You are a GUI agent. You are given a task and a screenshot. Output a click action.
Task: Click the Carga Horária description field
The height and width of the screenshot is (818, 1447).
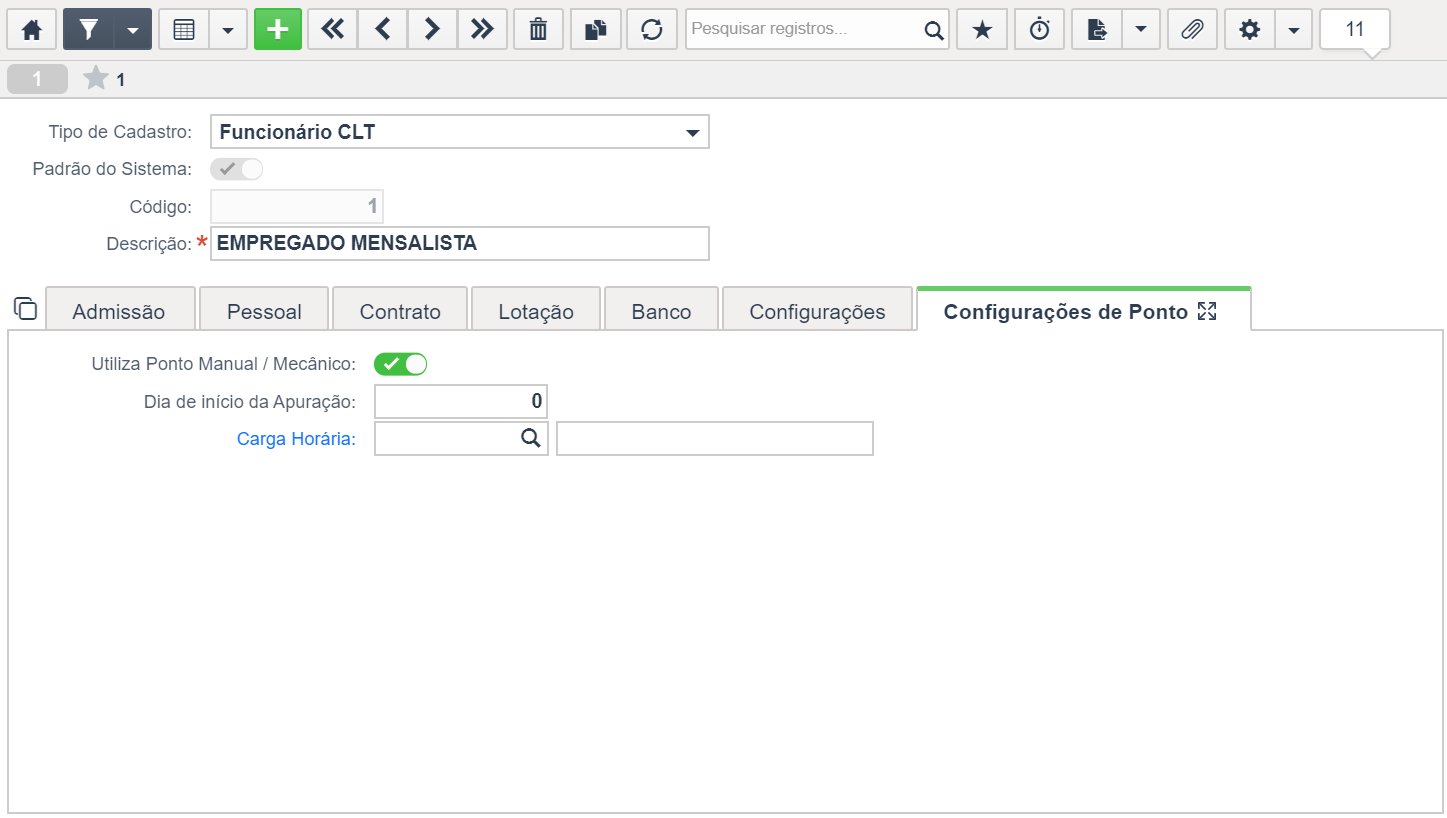[x=715, y=438]
